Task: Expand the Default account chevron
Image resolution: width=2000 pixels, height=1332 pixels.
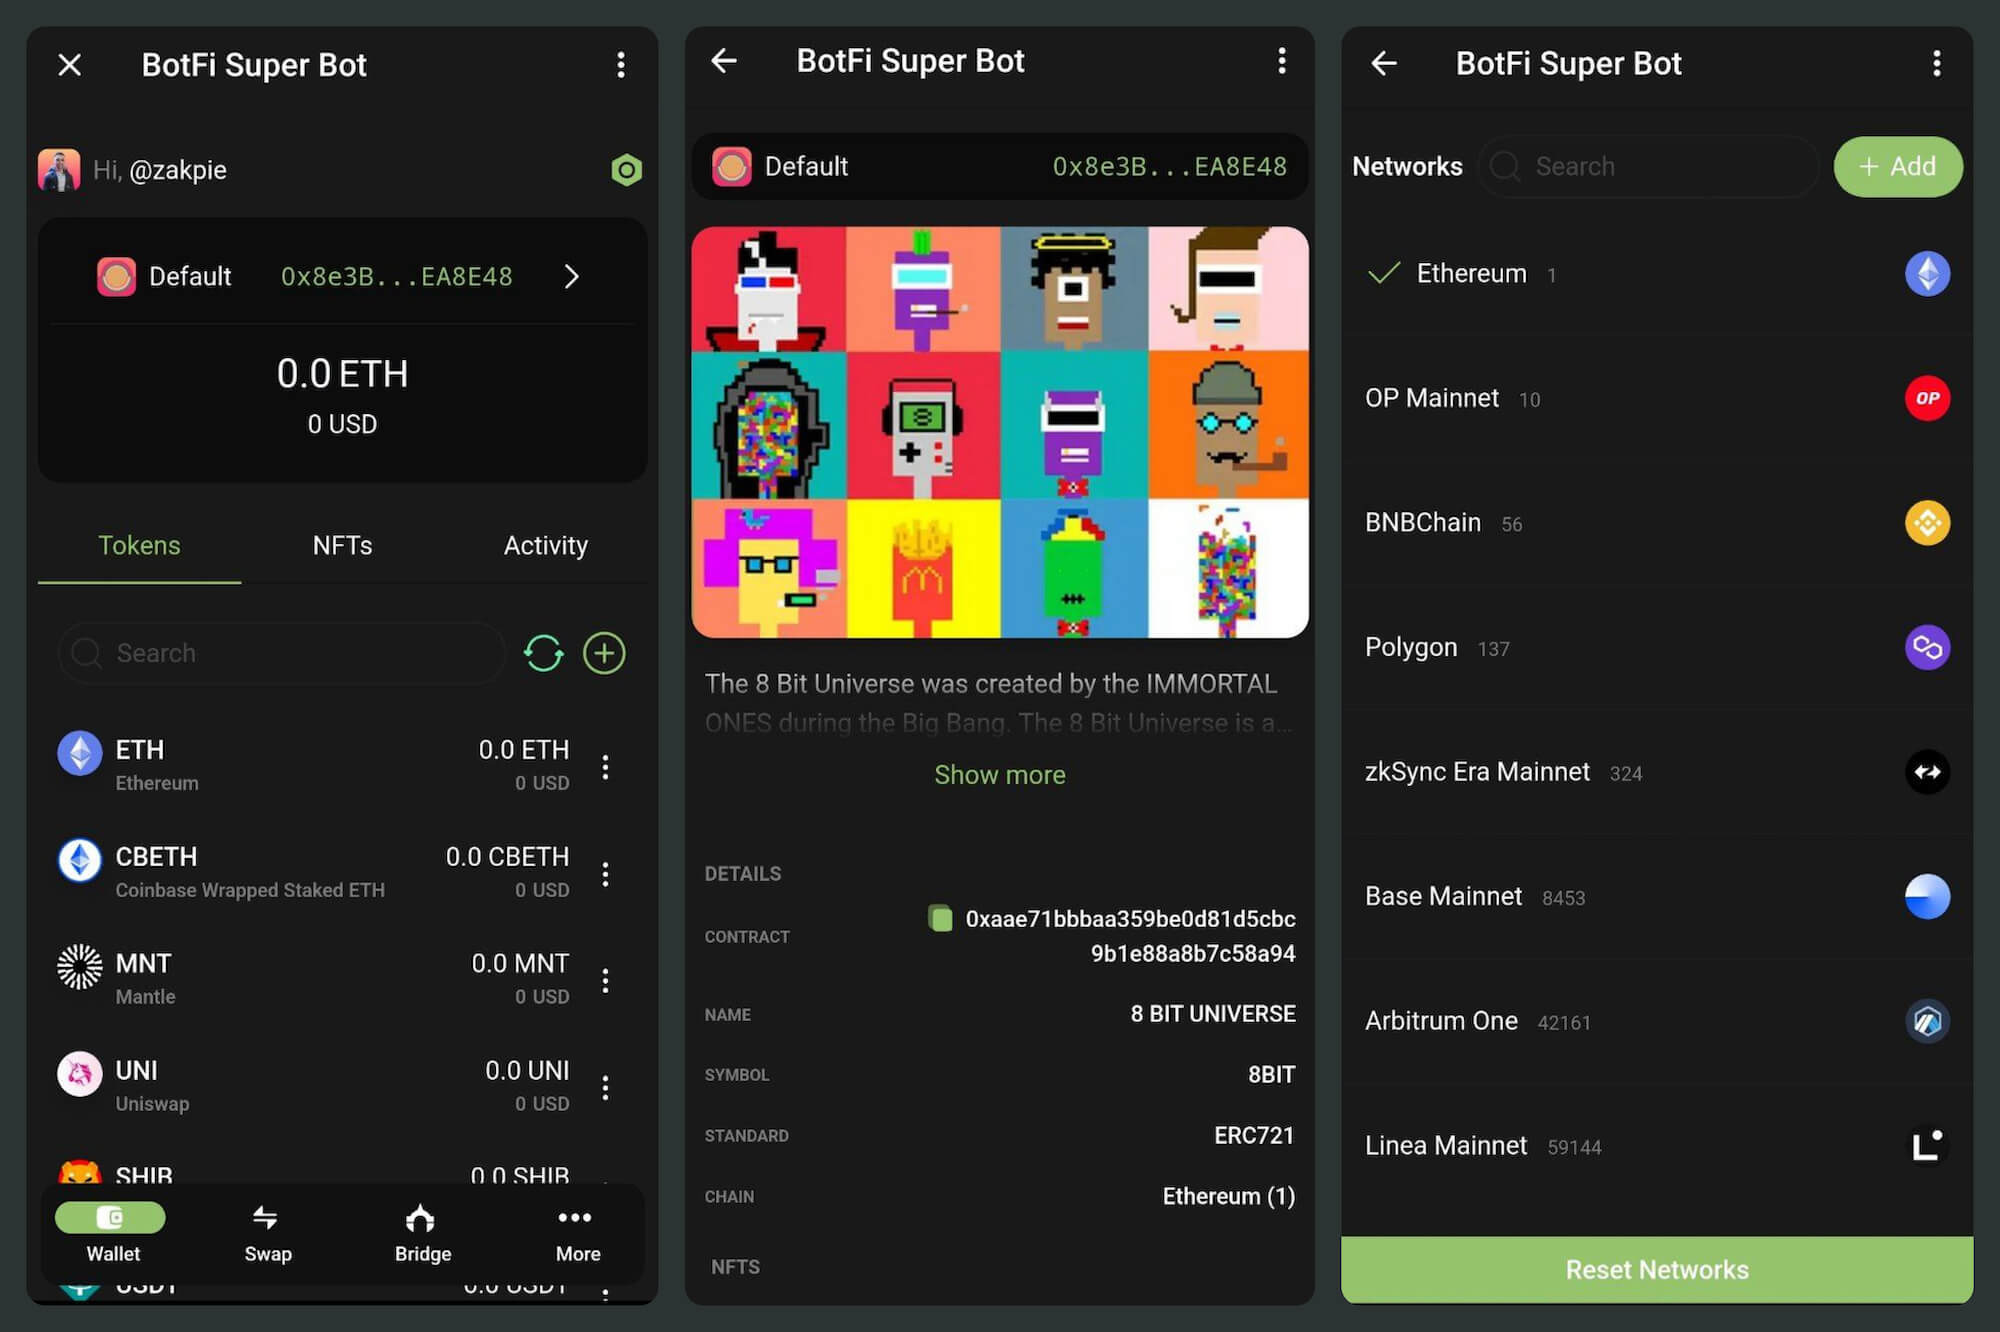Action: coord(571,276)
